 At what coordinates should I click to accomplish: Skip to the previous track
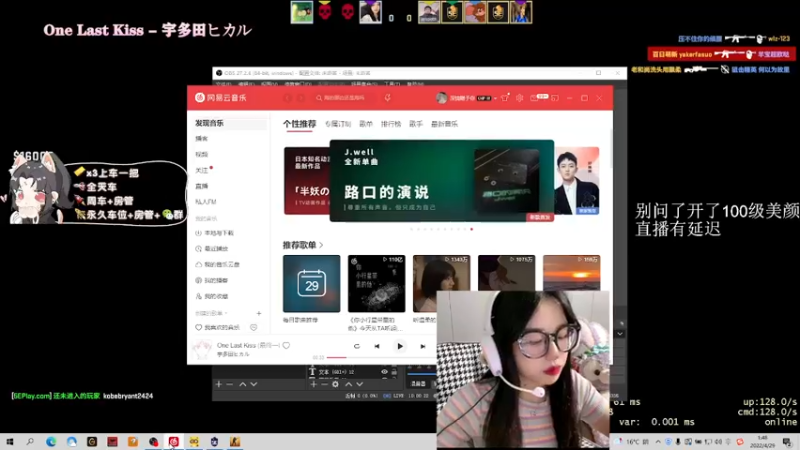[377, 346]
